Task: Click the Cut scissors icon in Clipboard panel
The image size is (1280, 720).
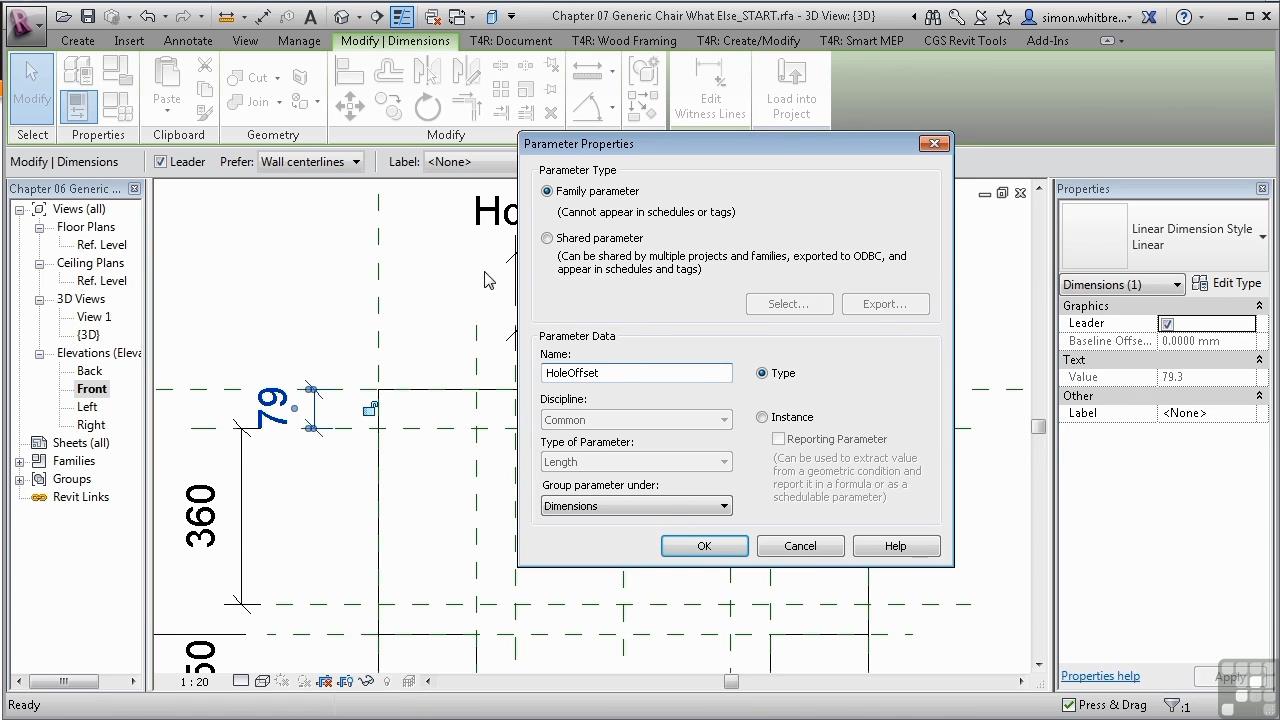Action: point(205,65)
